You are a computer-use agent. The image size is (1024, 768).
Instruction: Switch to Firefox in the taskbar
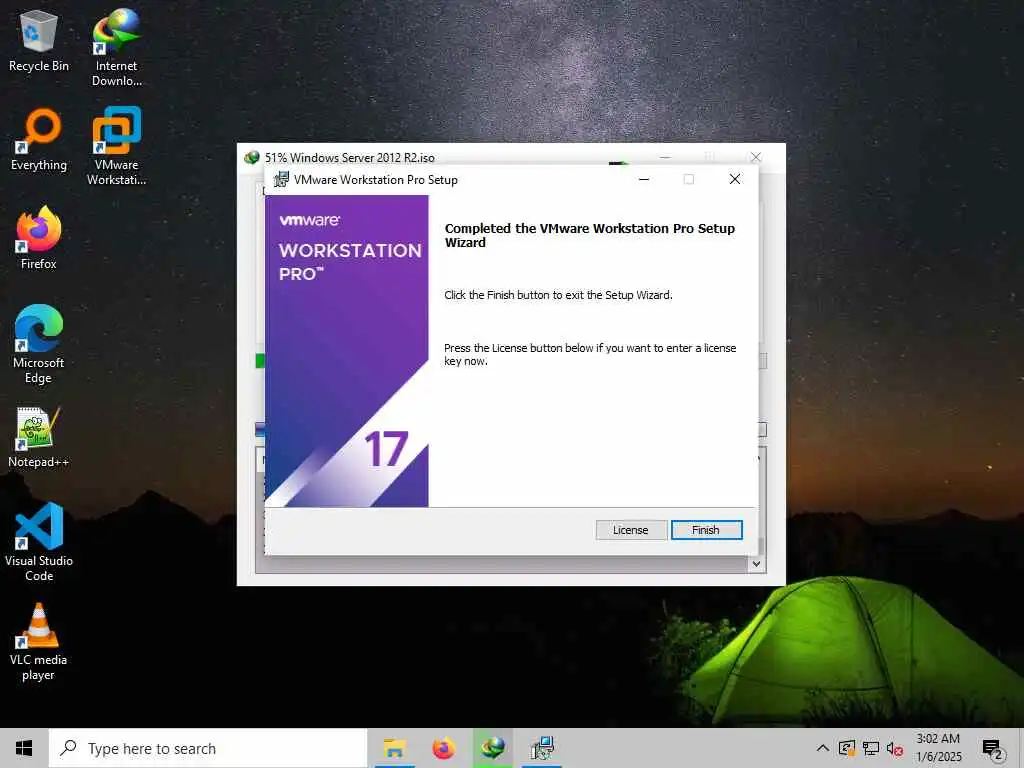coord(443,748)
